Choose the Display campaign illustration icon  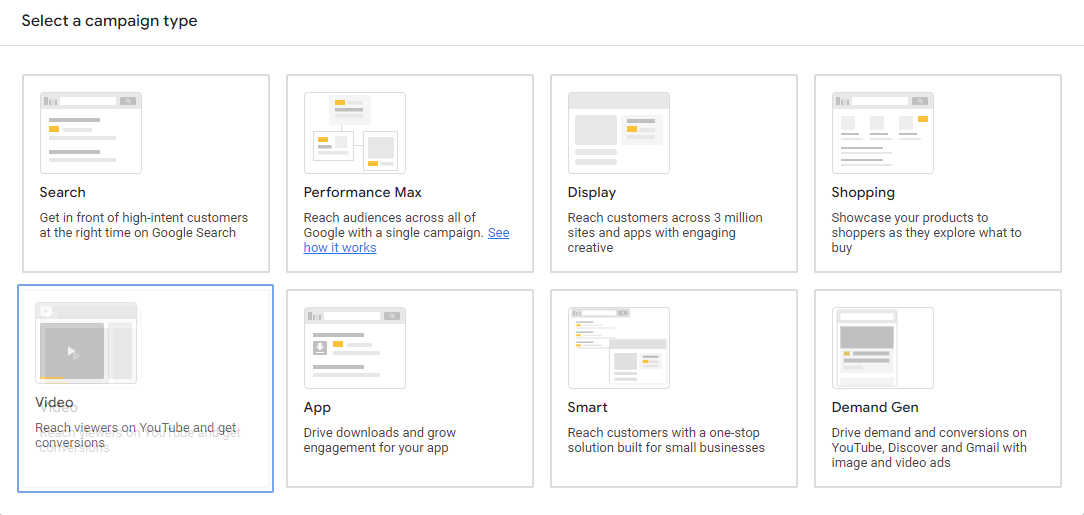619,133
